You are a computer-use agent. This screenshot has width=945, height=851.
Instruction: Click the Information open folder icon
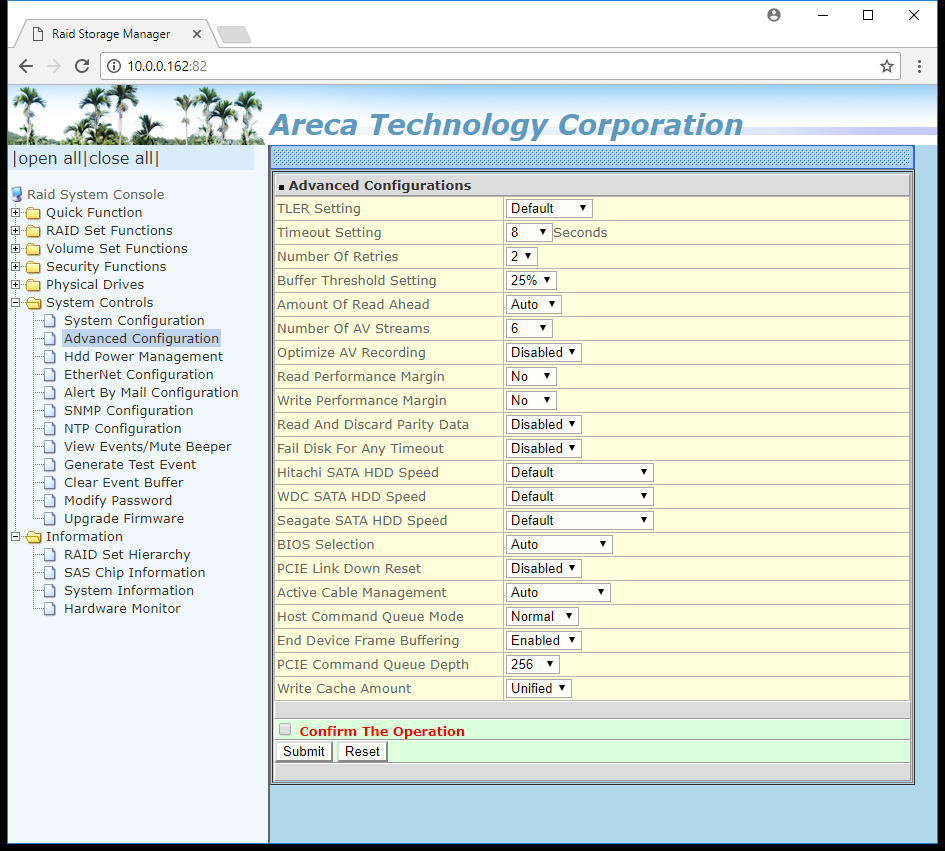tap(34, 537)
